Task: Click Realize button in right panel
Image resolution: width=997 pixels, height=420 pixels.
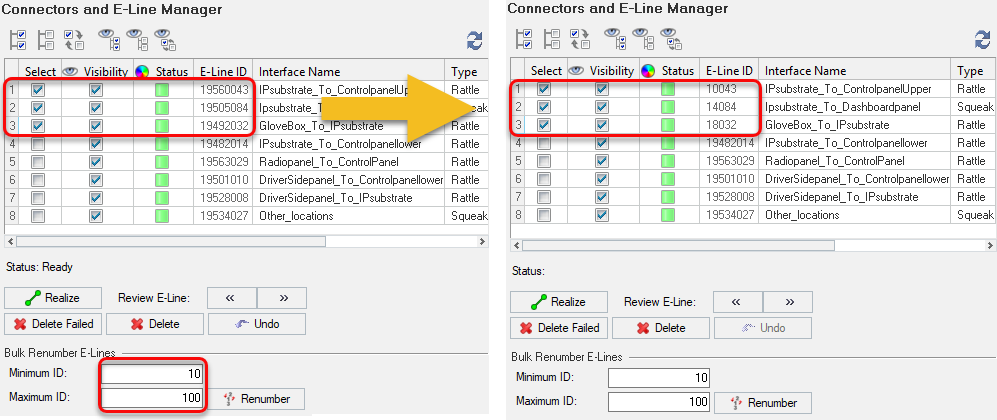Action: click(559, 302)
